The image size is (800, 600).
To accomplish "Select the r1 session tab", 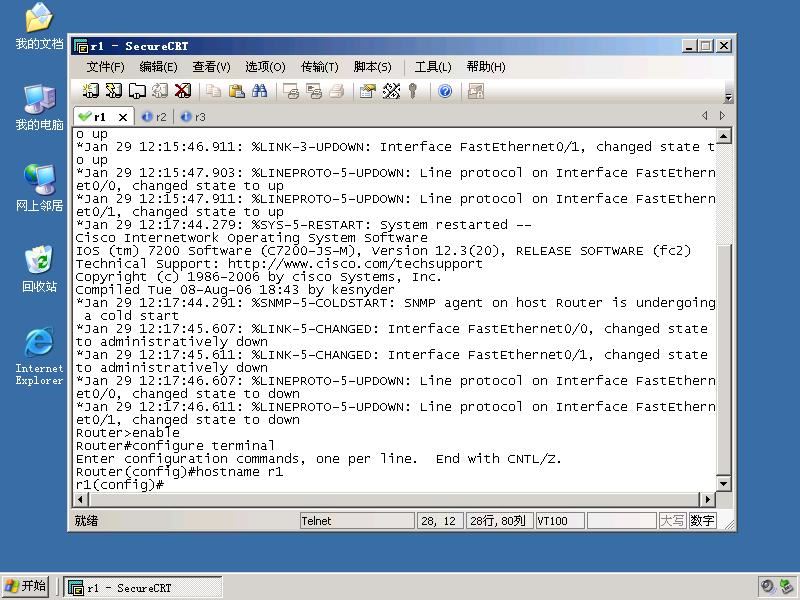I will (x=99, y=117).
